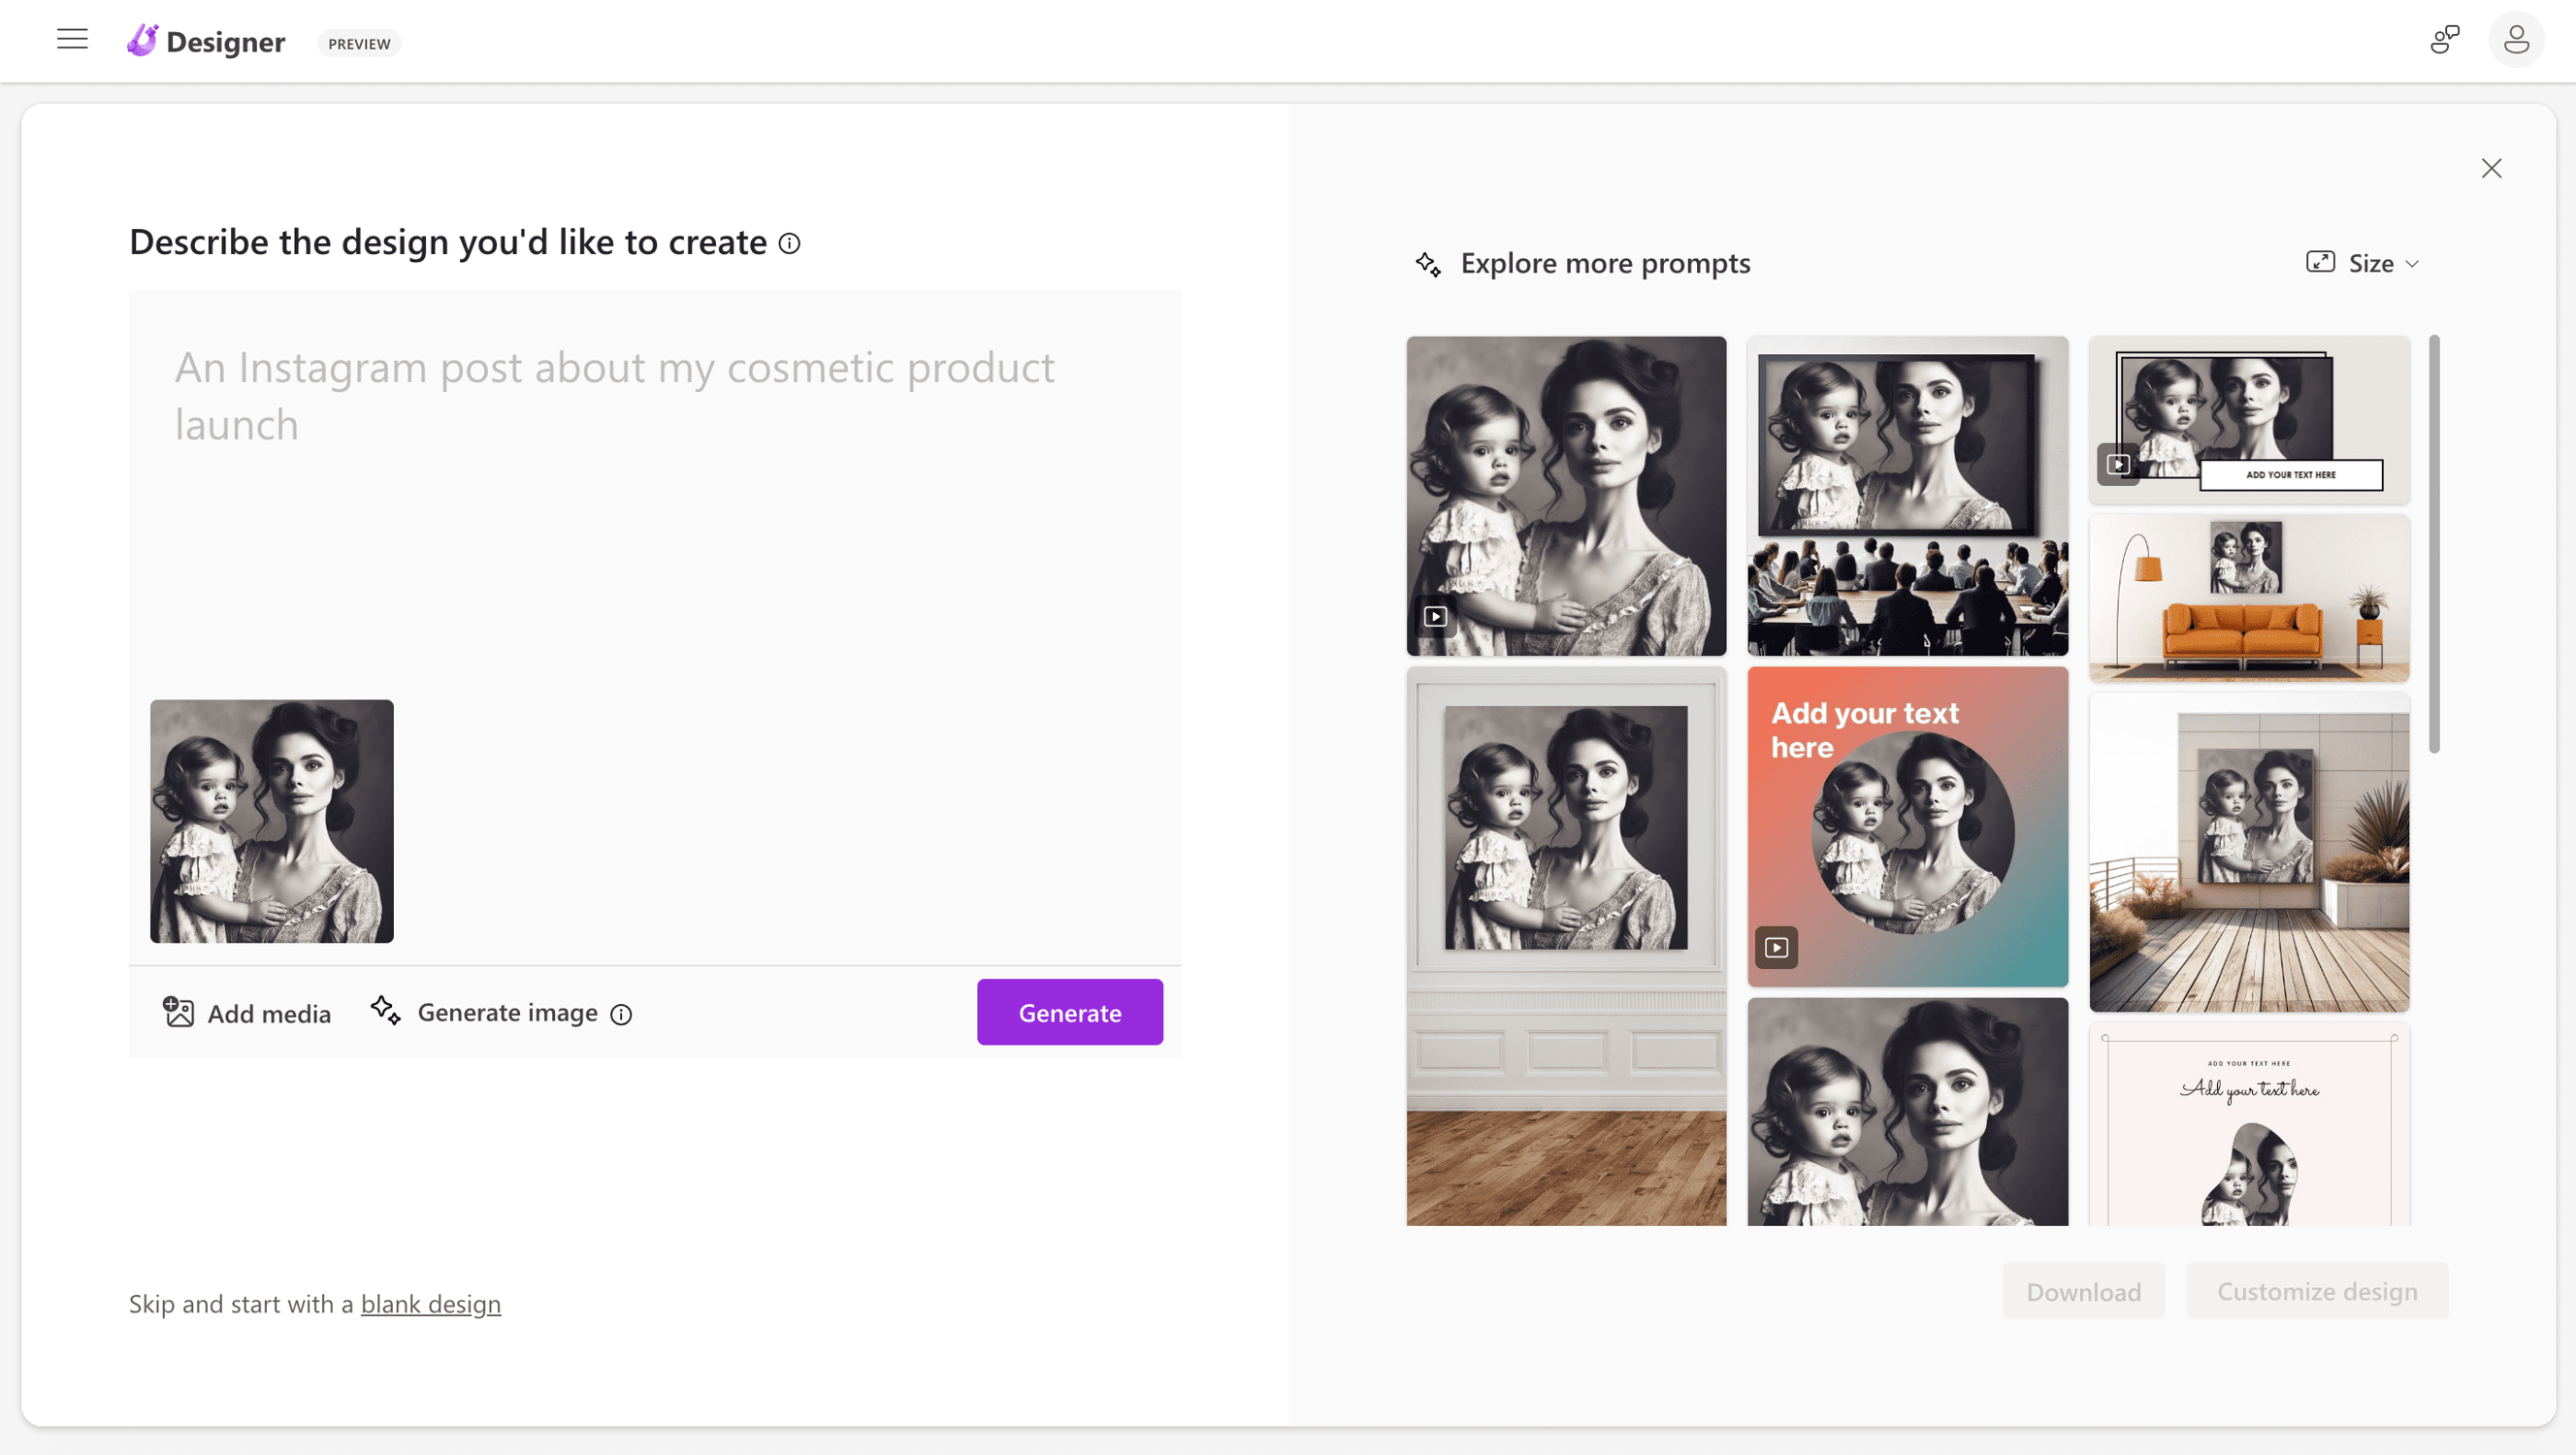Click the Customize design button
Screen dimensions: 2576x1455
[x=2317, y=1291]
